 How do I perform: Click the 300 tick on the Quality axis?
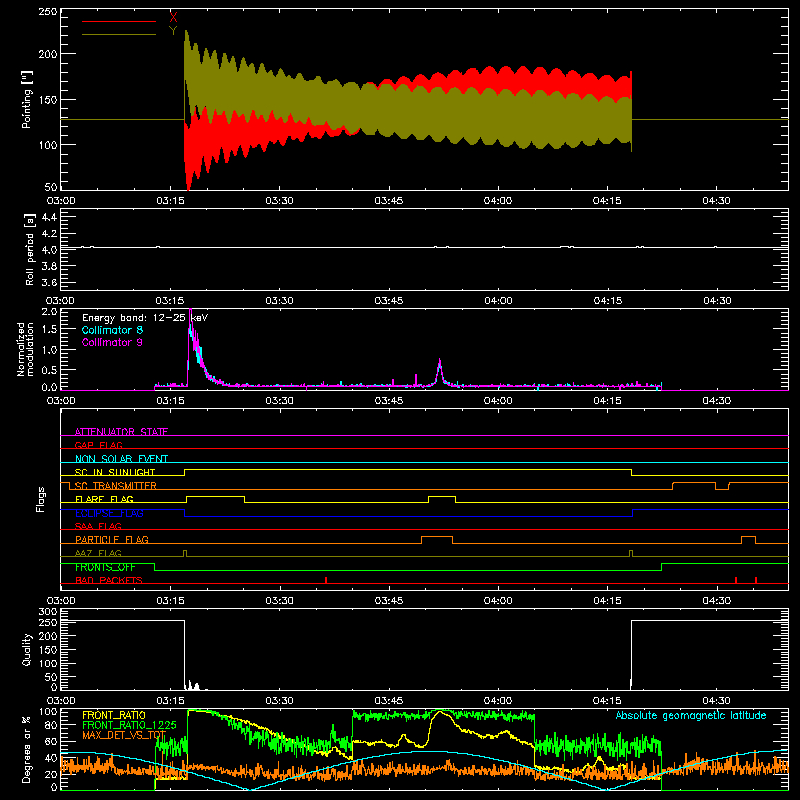[x=48, y=612]
